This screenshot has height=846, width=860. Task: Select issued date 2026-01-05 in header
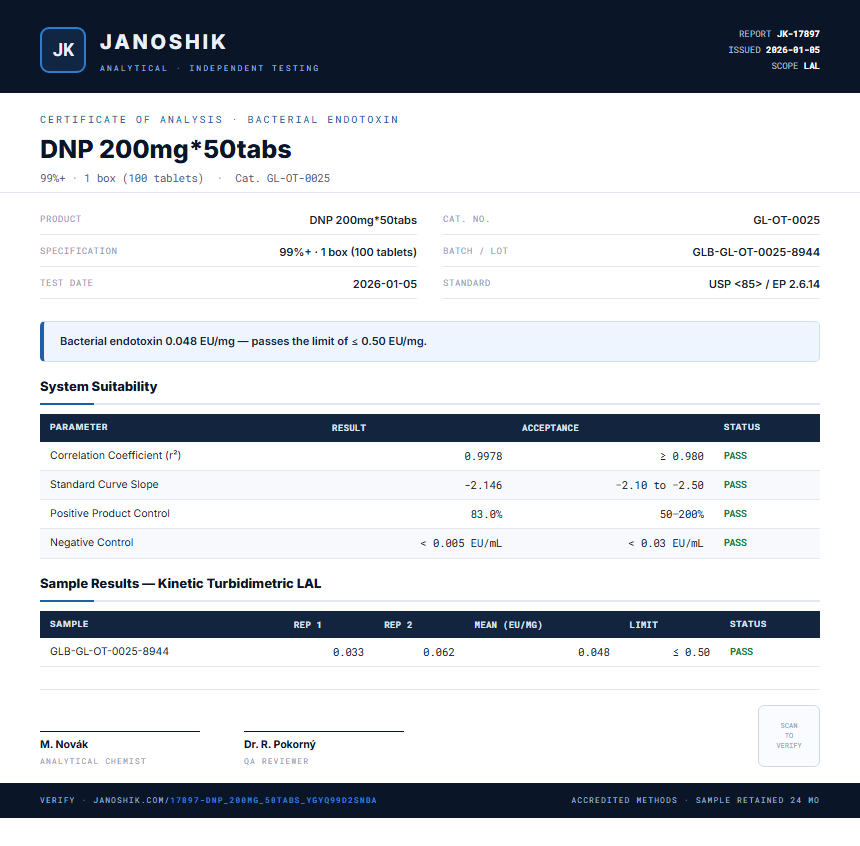(x=793, y=50)
